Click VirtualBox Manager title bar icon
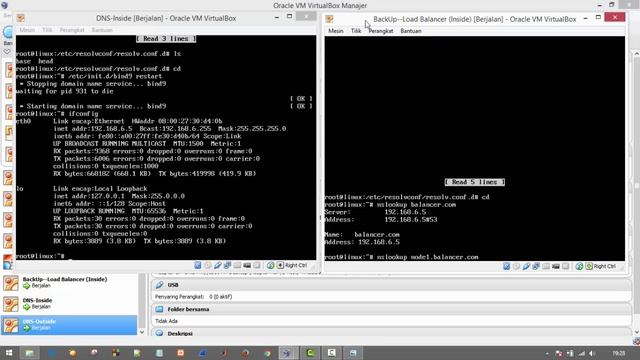The width and height of the screenshot is (640, 360). (4, 5)
